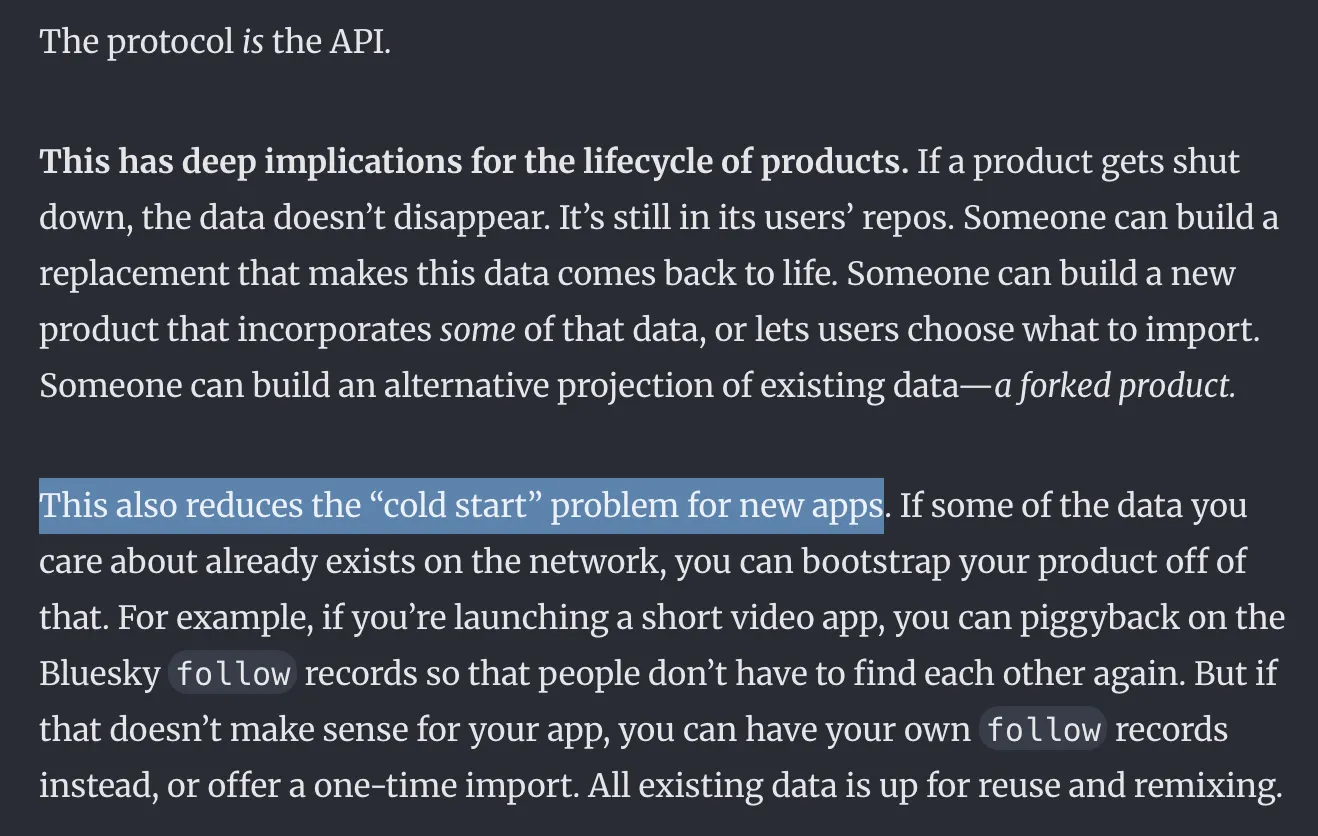
Task: Click the second 'follow' code after 'your own'
Action: click(1045, 729)
